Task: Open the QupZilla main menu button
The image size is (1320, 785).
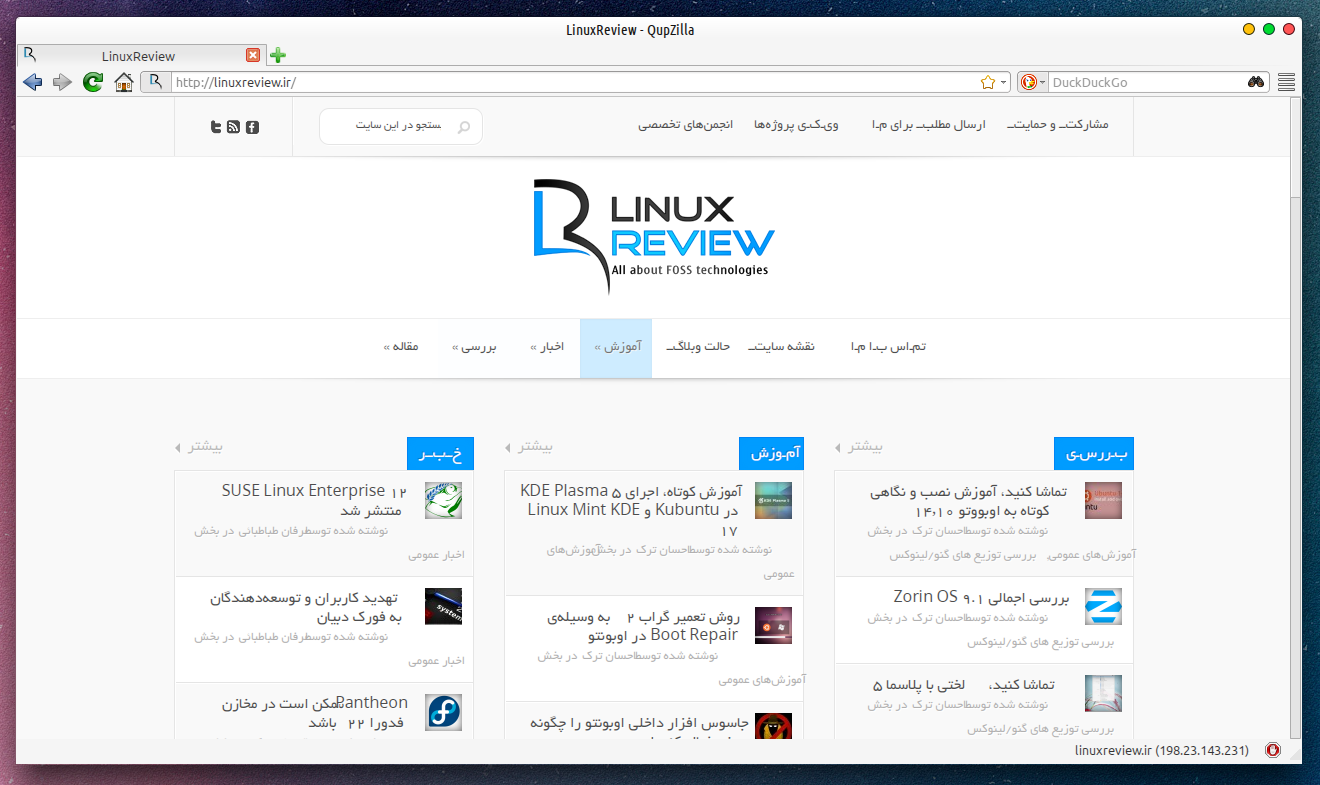Action: pos(1287,82)
